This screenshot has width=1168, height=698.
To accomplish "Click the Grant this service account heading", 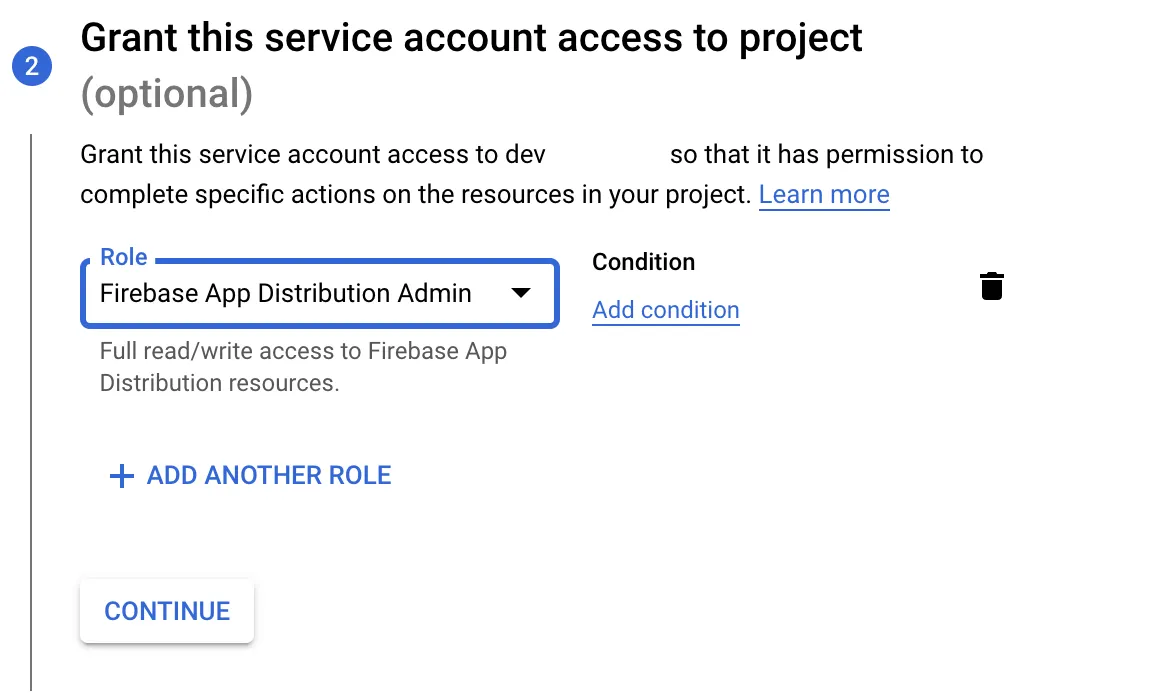I will tap(471, 39).
